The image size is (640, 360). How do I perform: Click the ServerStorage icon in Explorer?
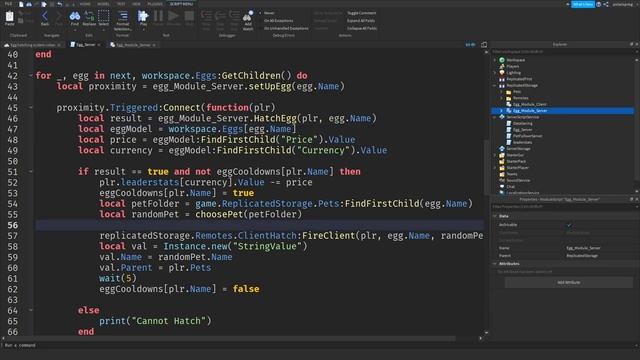click(x=502, y=149)
